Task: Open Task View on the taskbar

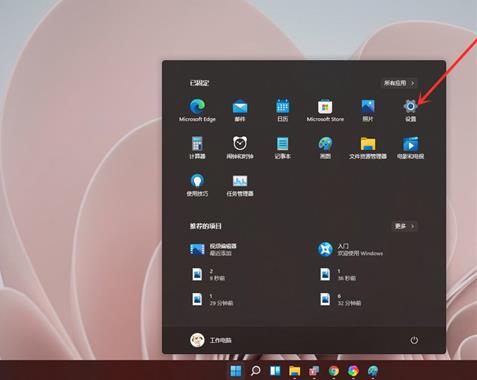Action: (x=275, y=370)
